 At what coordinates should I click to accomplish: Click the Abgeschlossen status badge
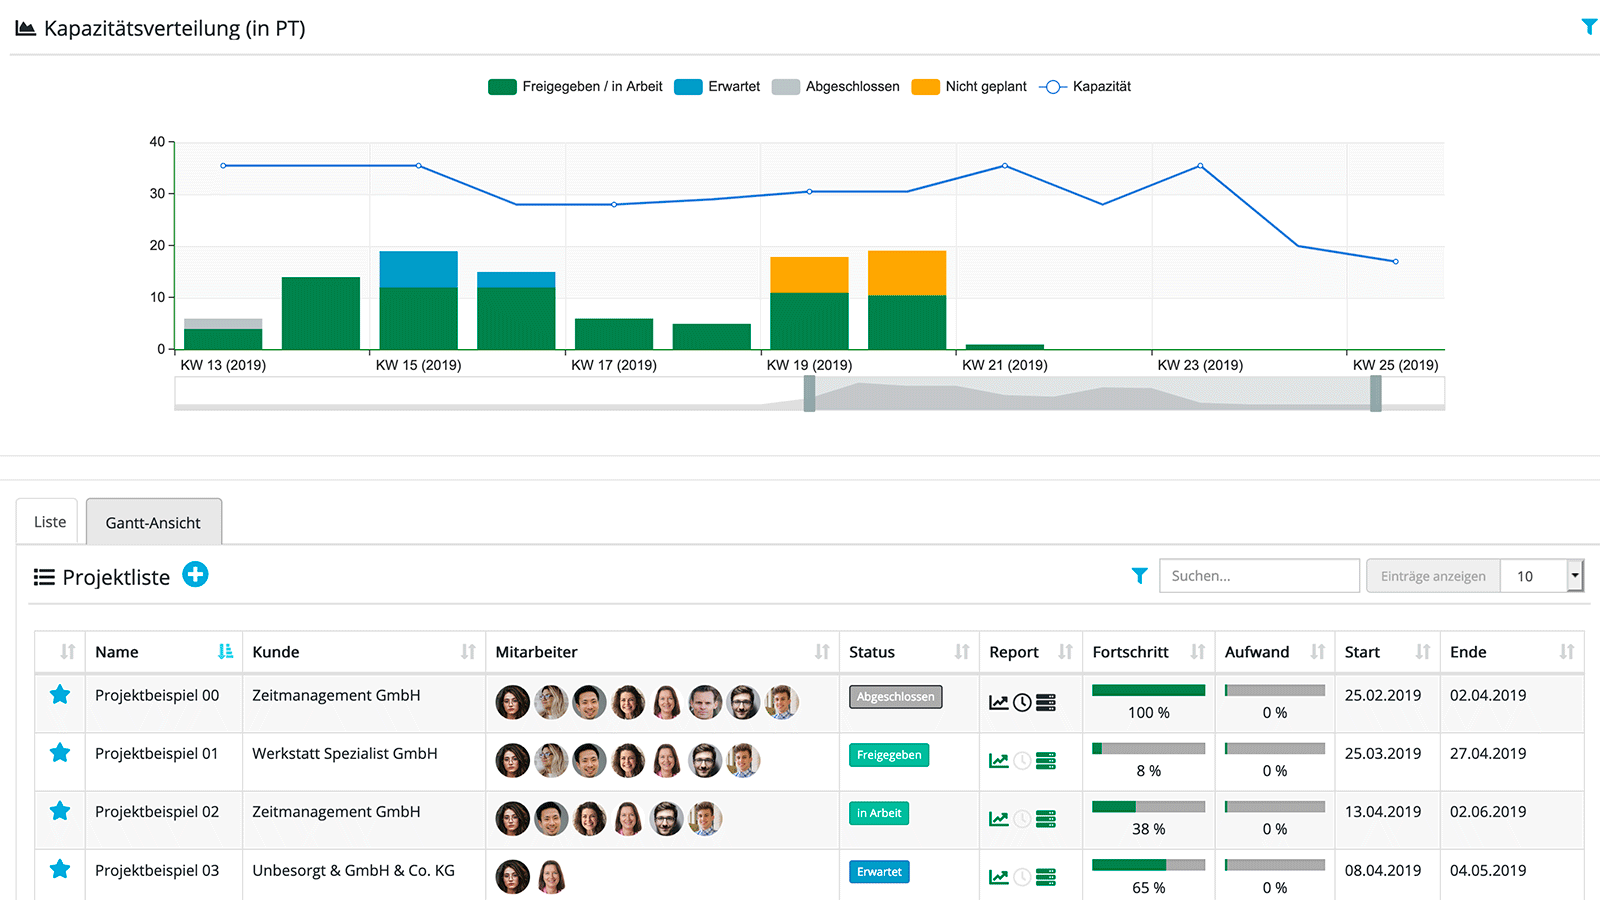coord(895,697)
